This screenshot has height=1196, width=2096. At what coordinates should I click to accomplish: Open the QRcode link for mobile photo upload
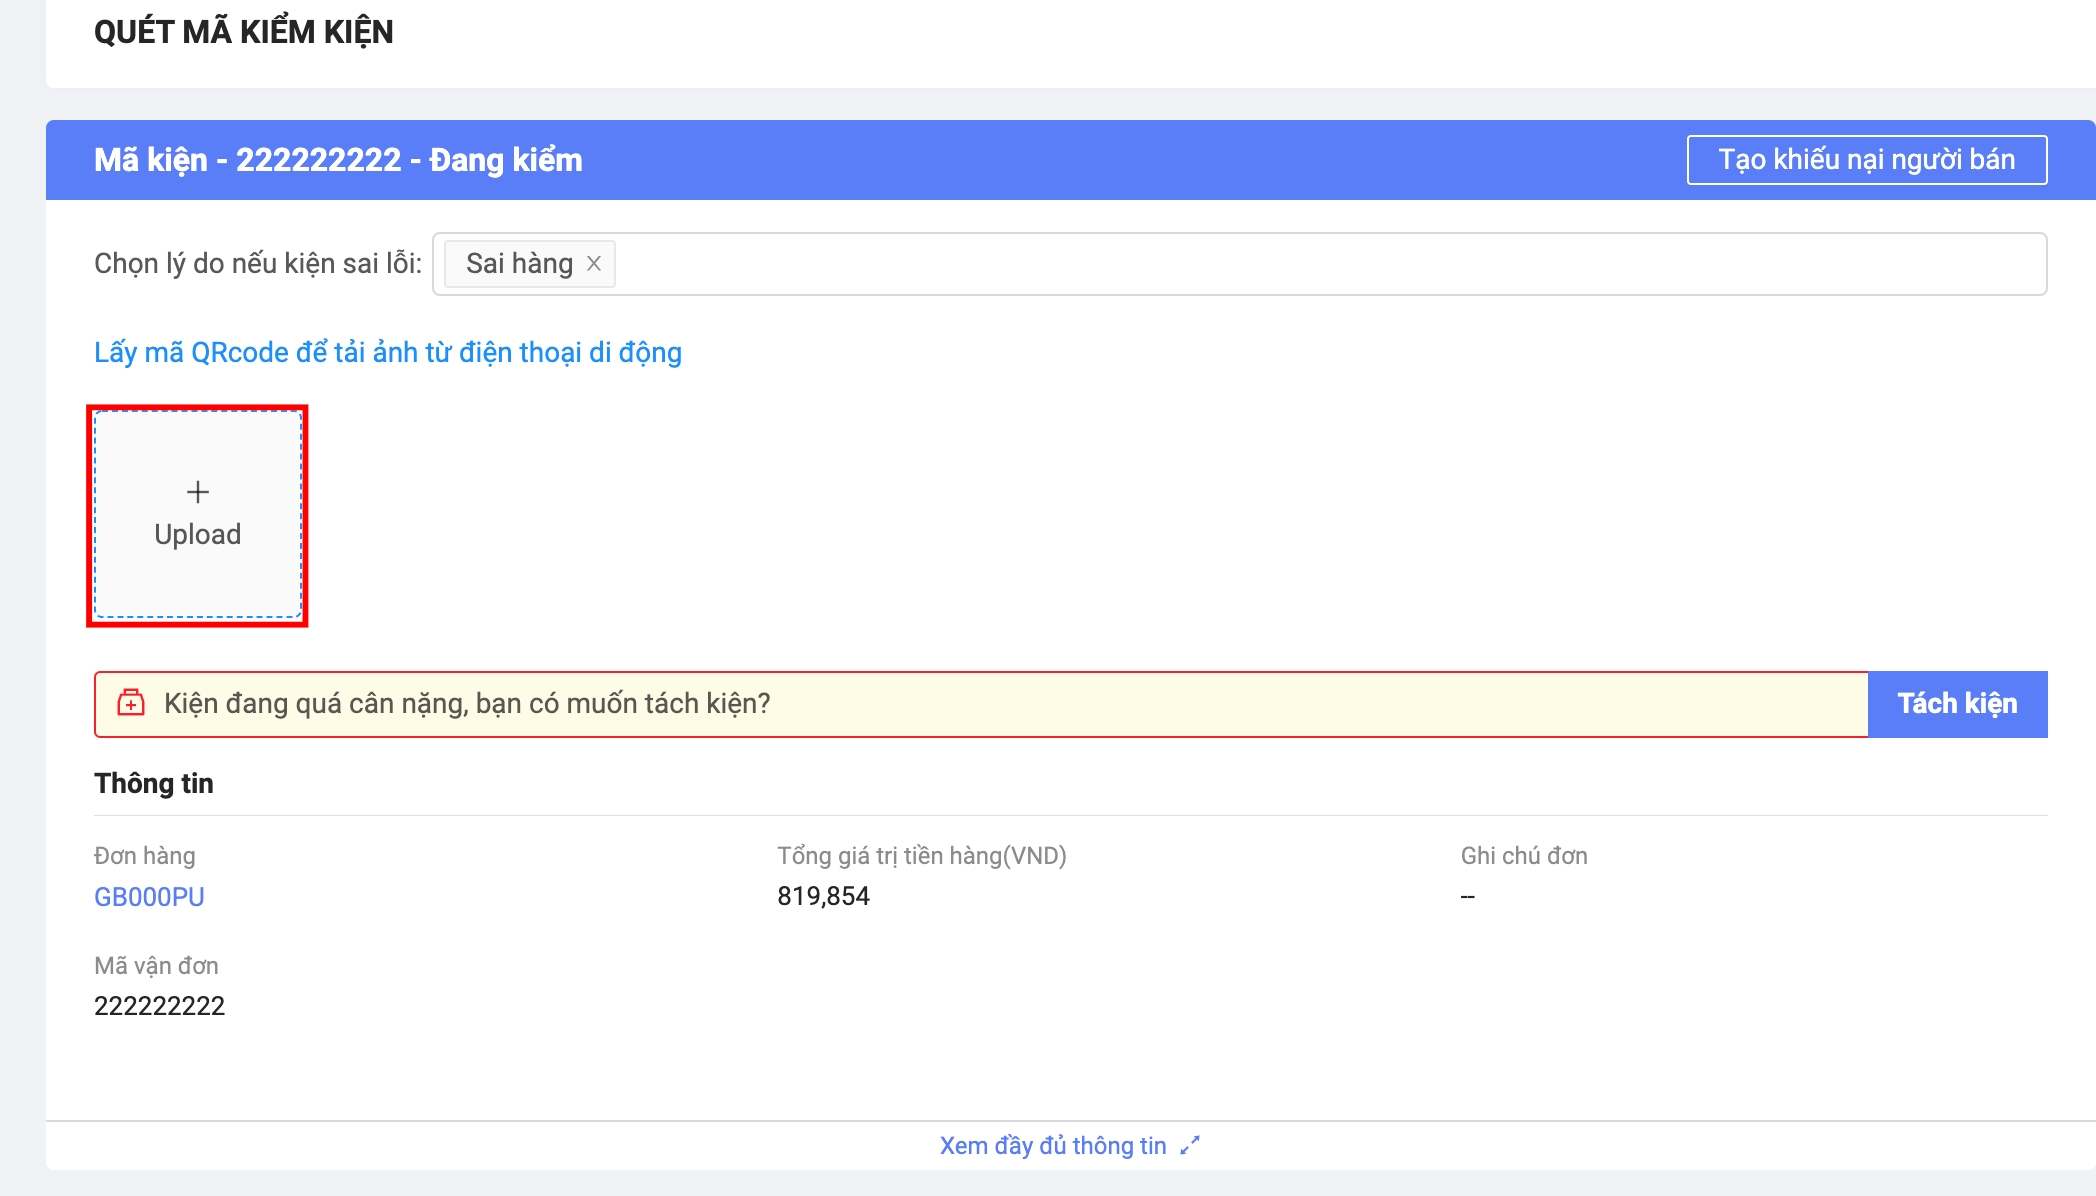pyautogui.click(x=388, y=352)
